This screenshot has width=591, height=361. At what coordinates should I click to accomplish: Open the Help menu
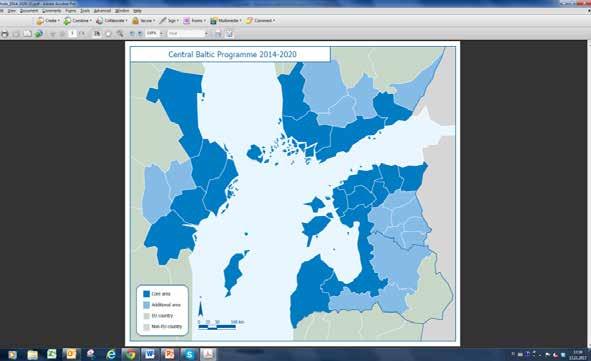[137, 11]
